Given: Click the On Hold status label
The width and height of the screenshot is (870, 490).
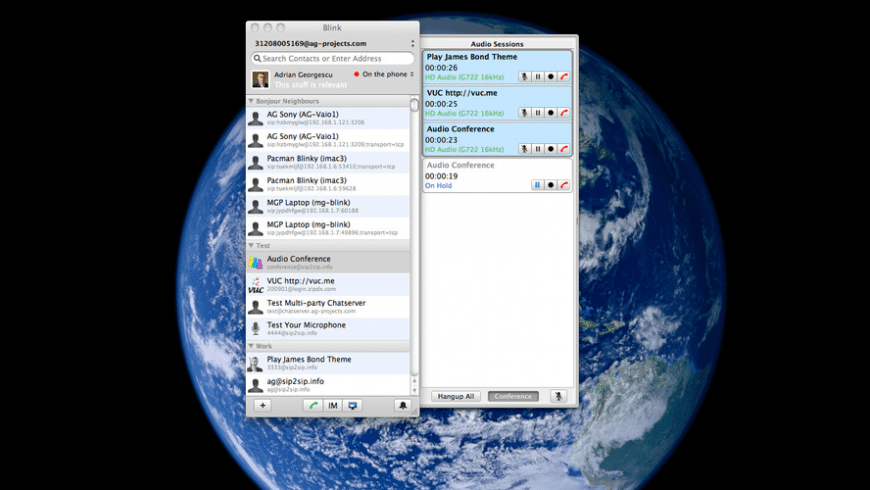Looking at the screenshot, I should 438,185.
